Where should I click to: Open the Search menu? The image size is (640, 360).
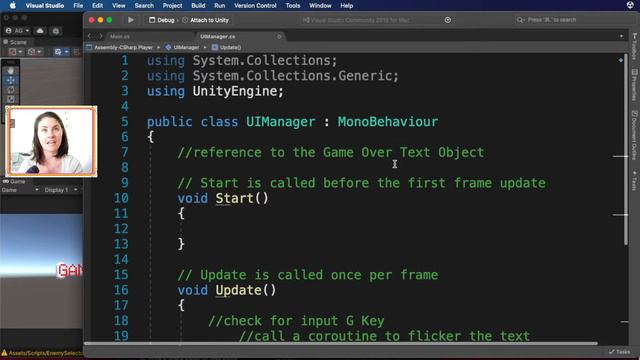(144, 6)
